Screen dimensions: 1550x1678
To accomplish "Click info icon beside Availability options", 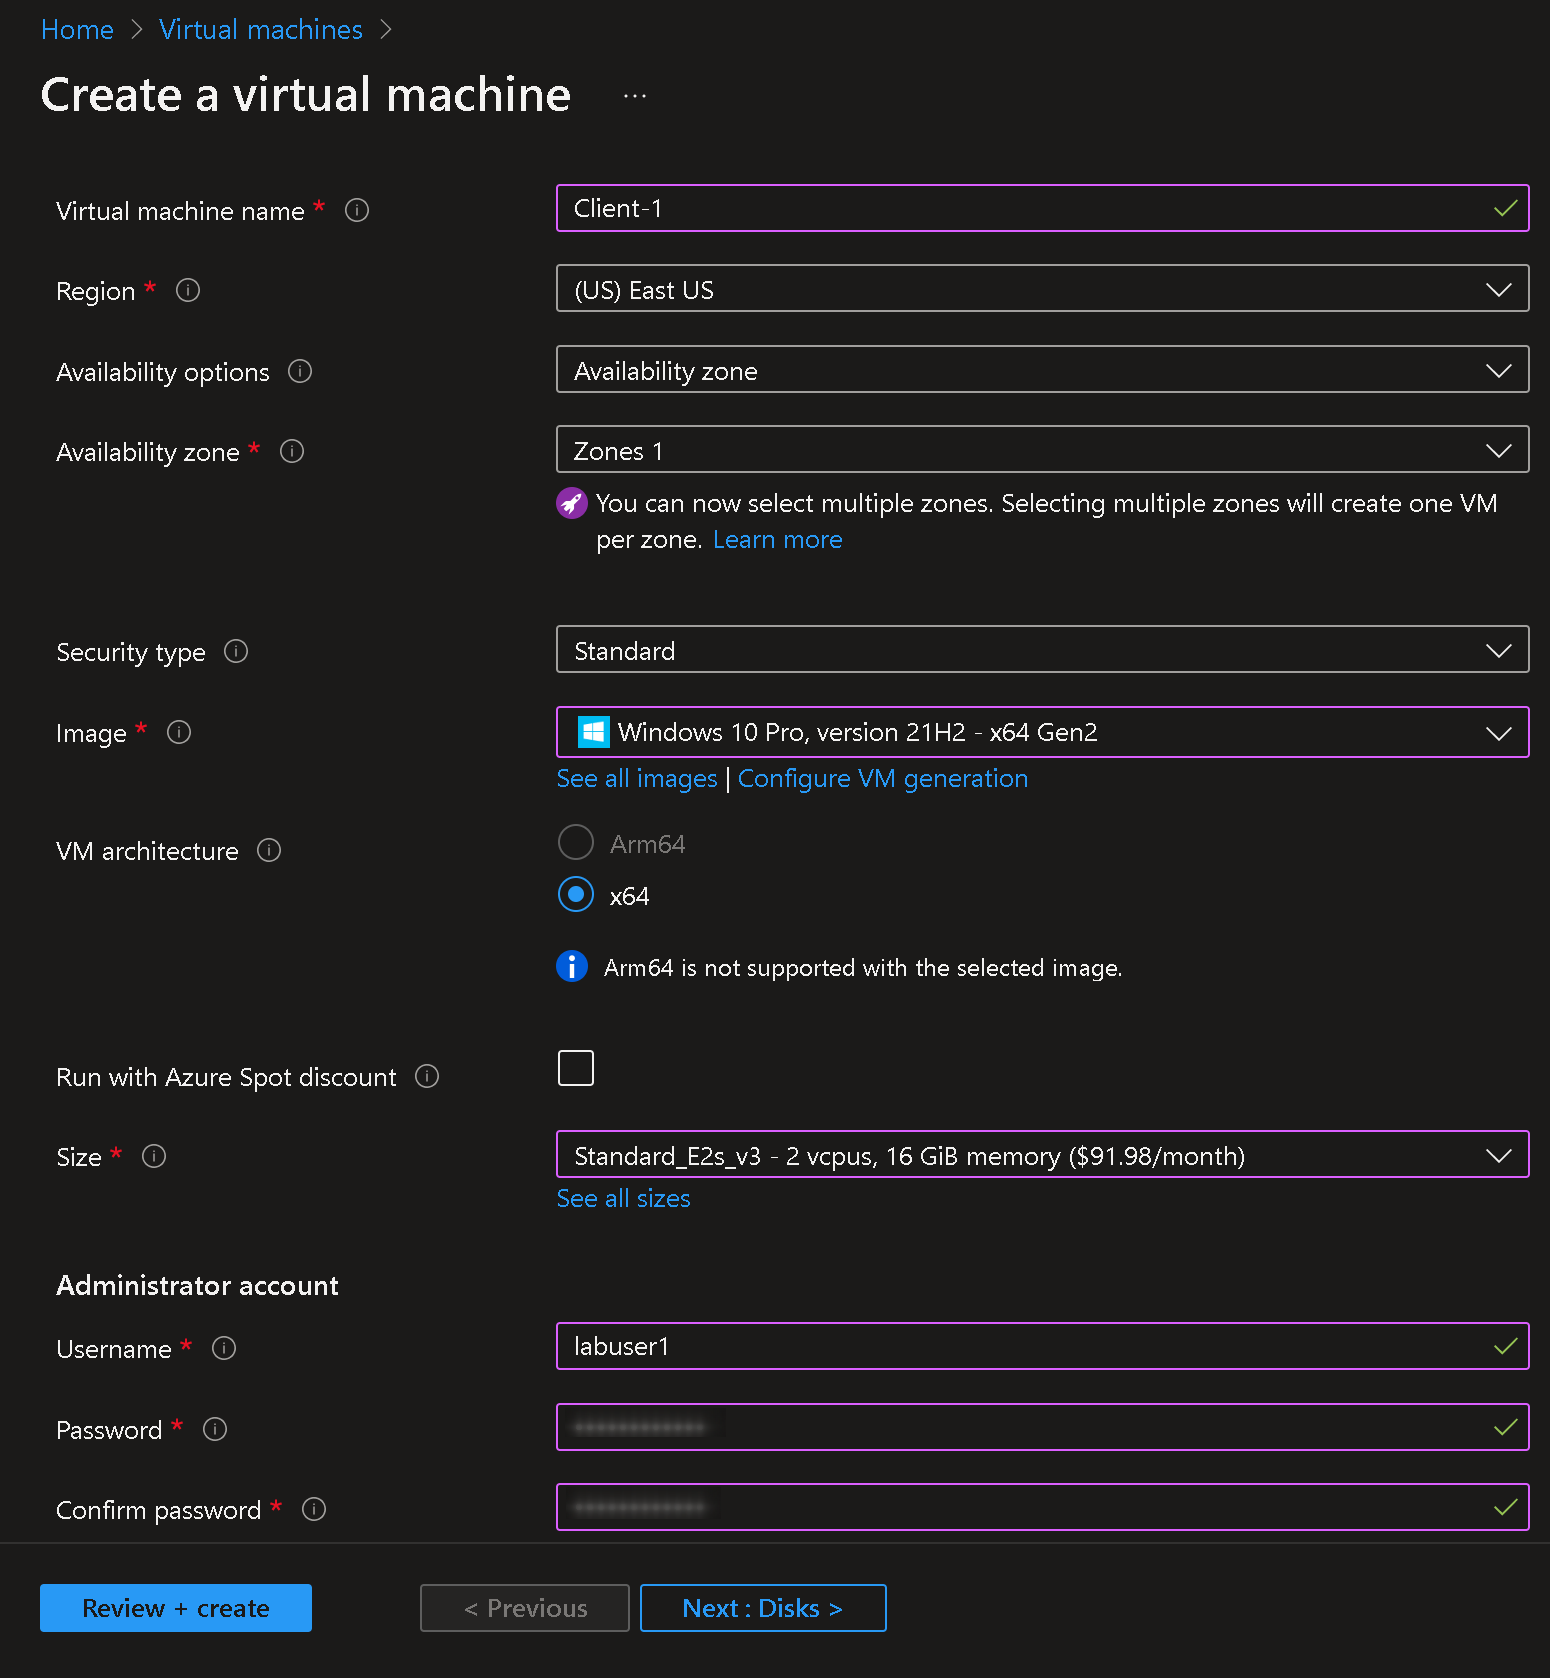I will click(300, 371).
